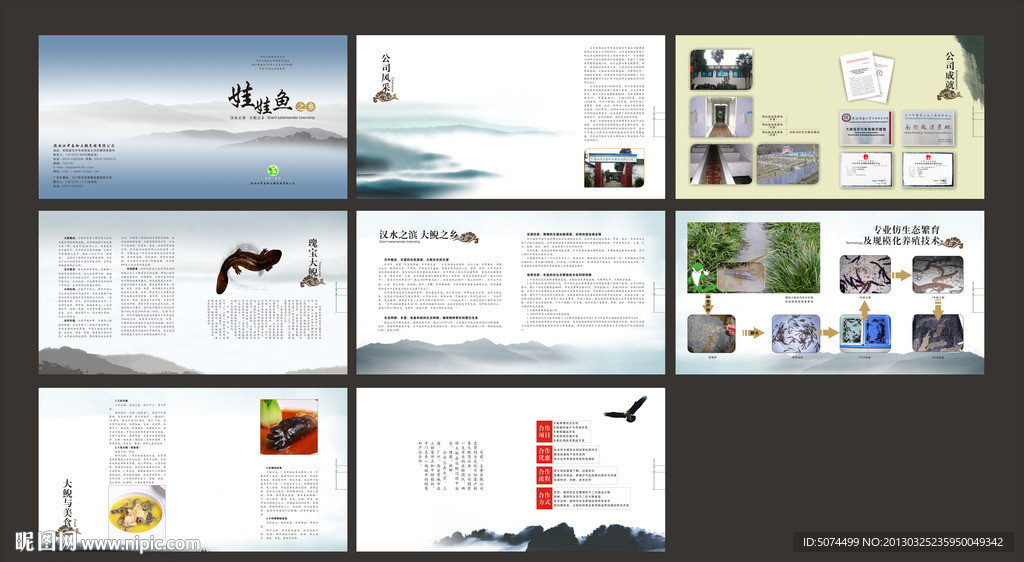Select the red 合作优惠 label
This screenshot has height=562, width=1024.
544,454
